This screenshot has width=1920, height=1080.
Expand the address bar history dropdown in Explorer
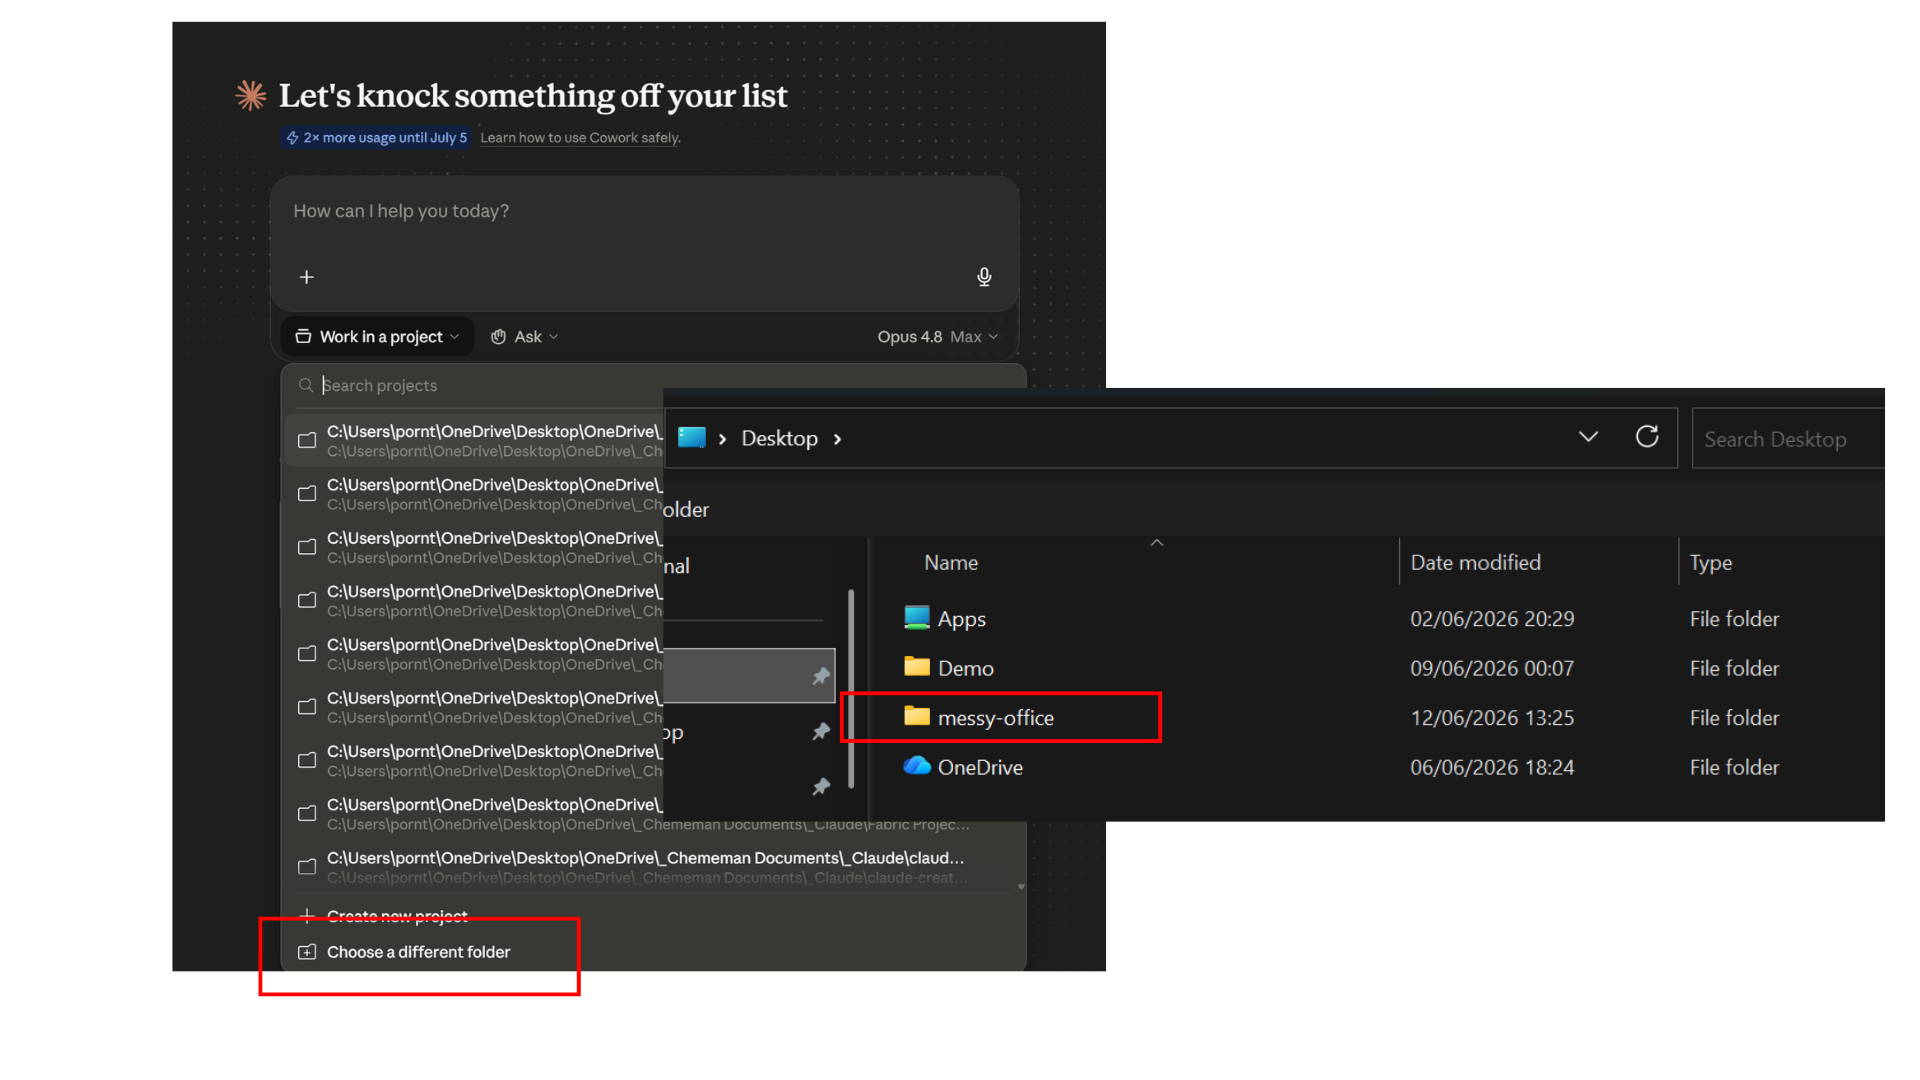1588,437
